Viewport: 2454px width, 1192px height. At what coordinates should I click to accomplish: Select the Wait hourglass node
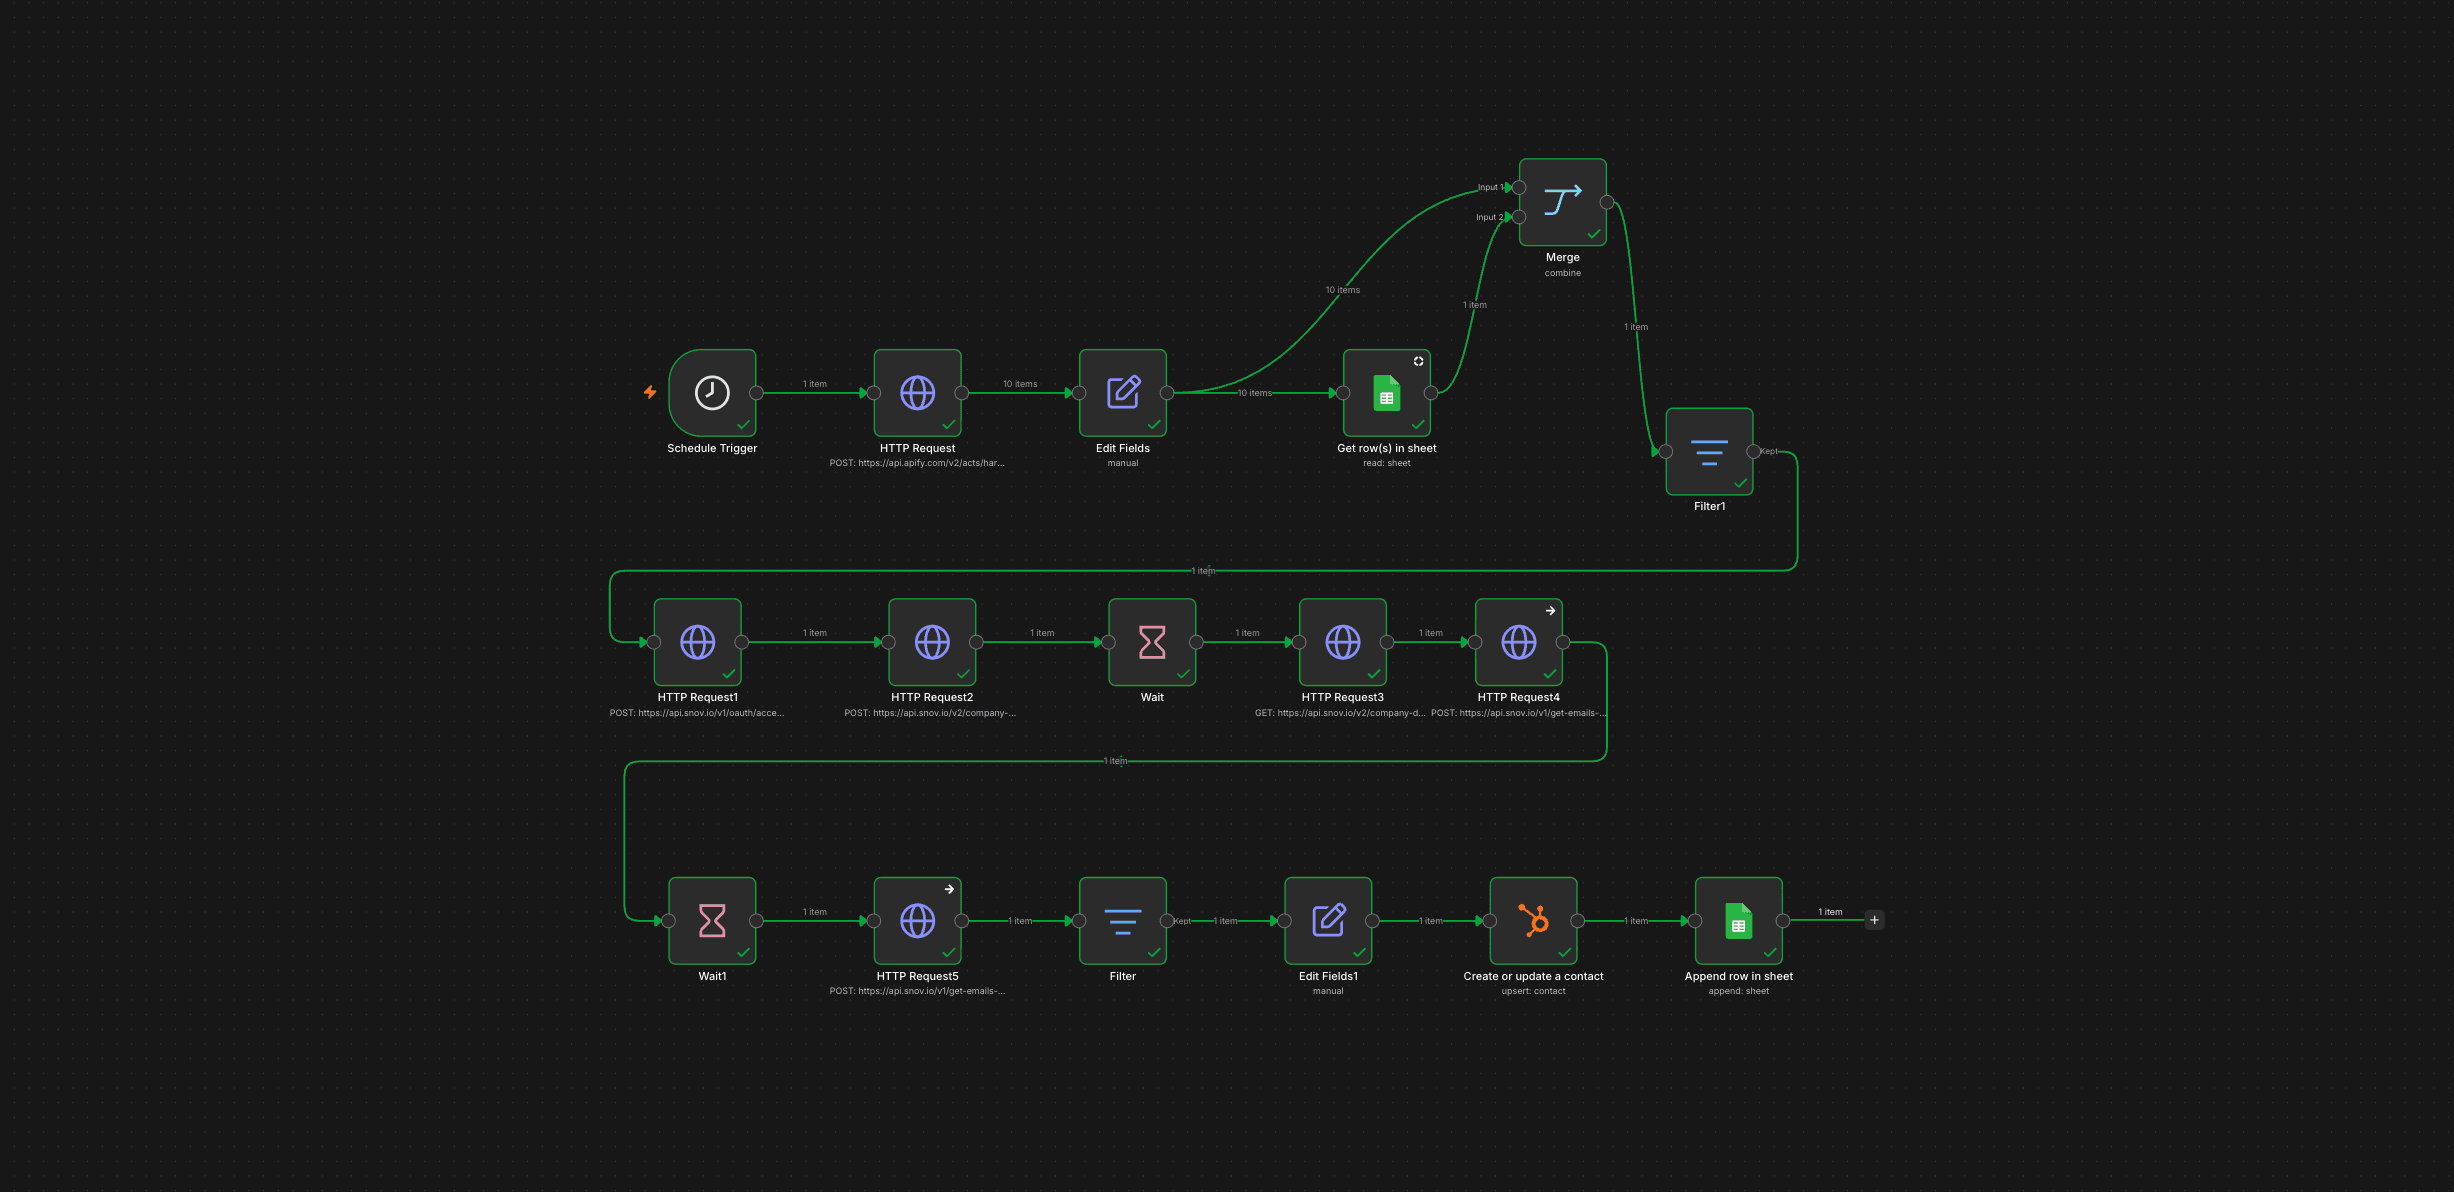1152,642
